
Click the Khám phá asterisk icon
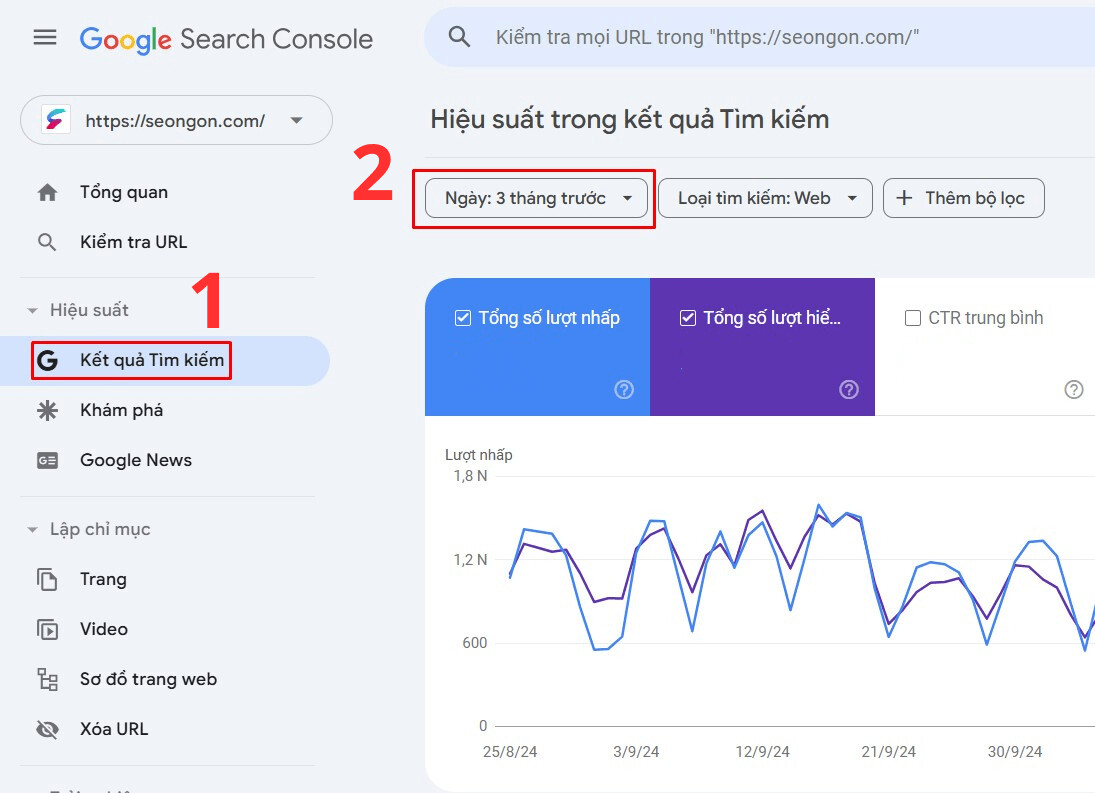click(x=47, y=410)
